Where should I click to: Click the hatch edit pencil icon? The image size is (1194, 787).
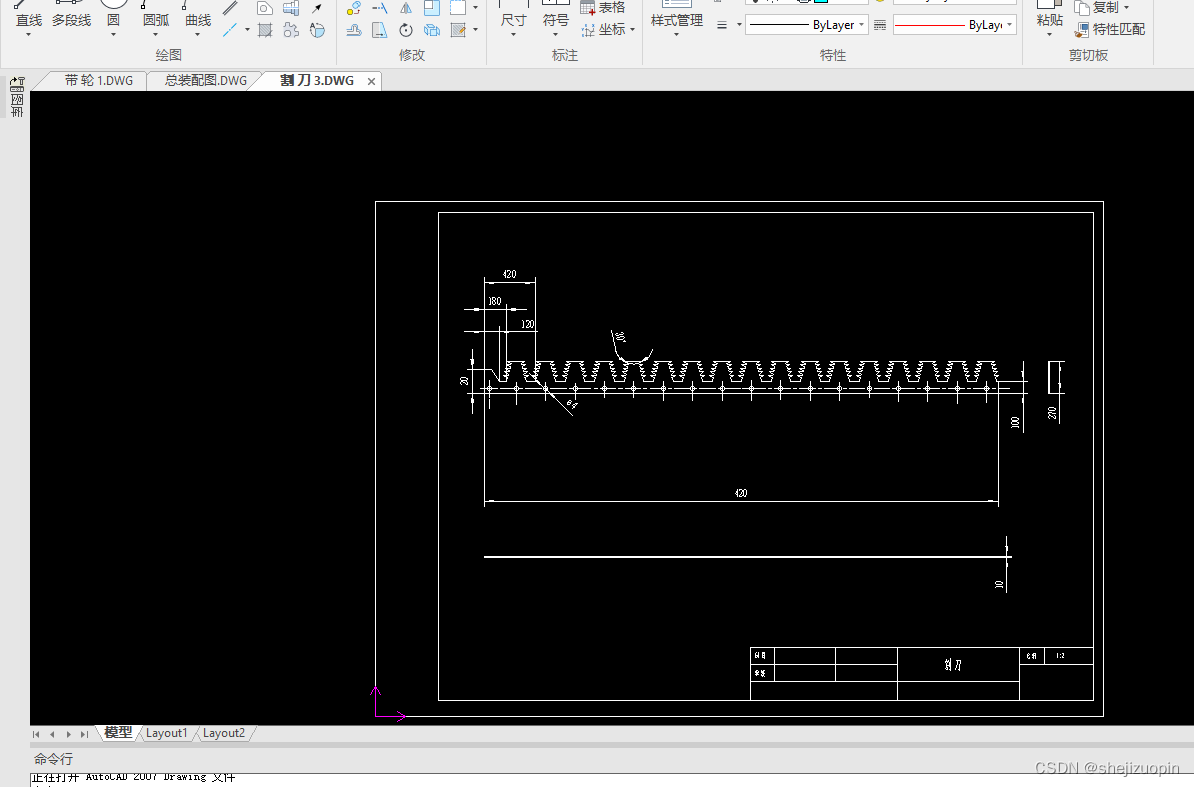[458, 30]
